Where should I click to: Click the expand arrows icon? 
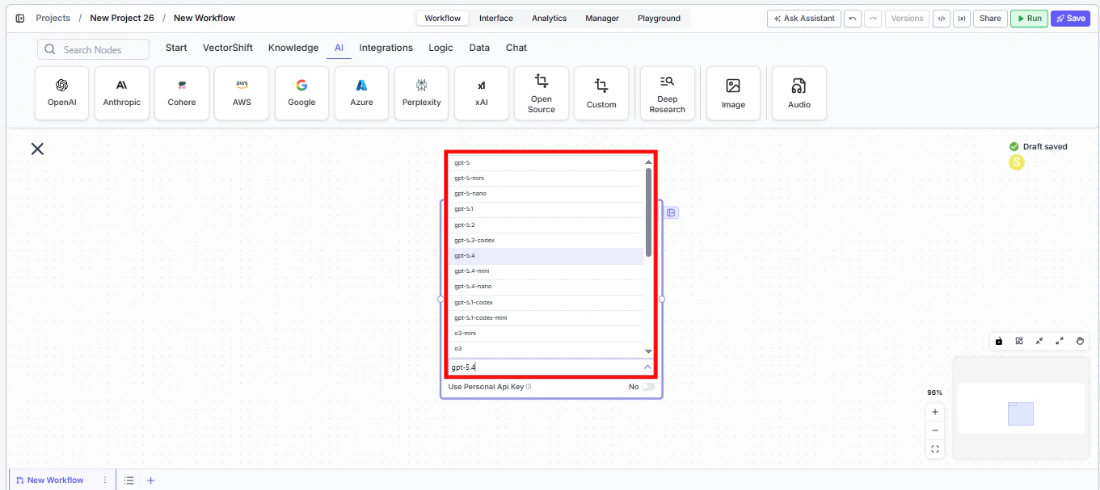tap(1060, 341)
